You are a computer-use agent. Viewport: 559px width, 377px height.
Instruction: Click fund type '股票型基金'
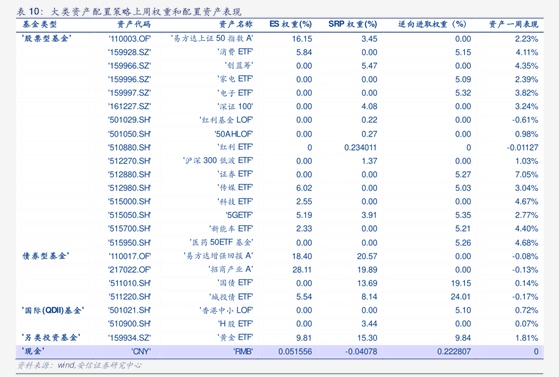pyautogui.click(x=46, y=38)
